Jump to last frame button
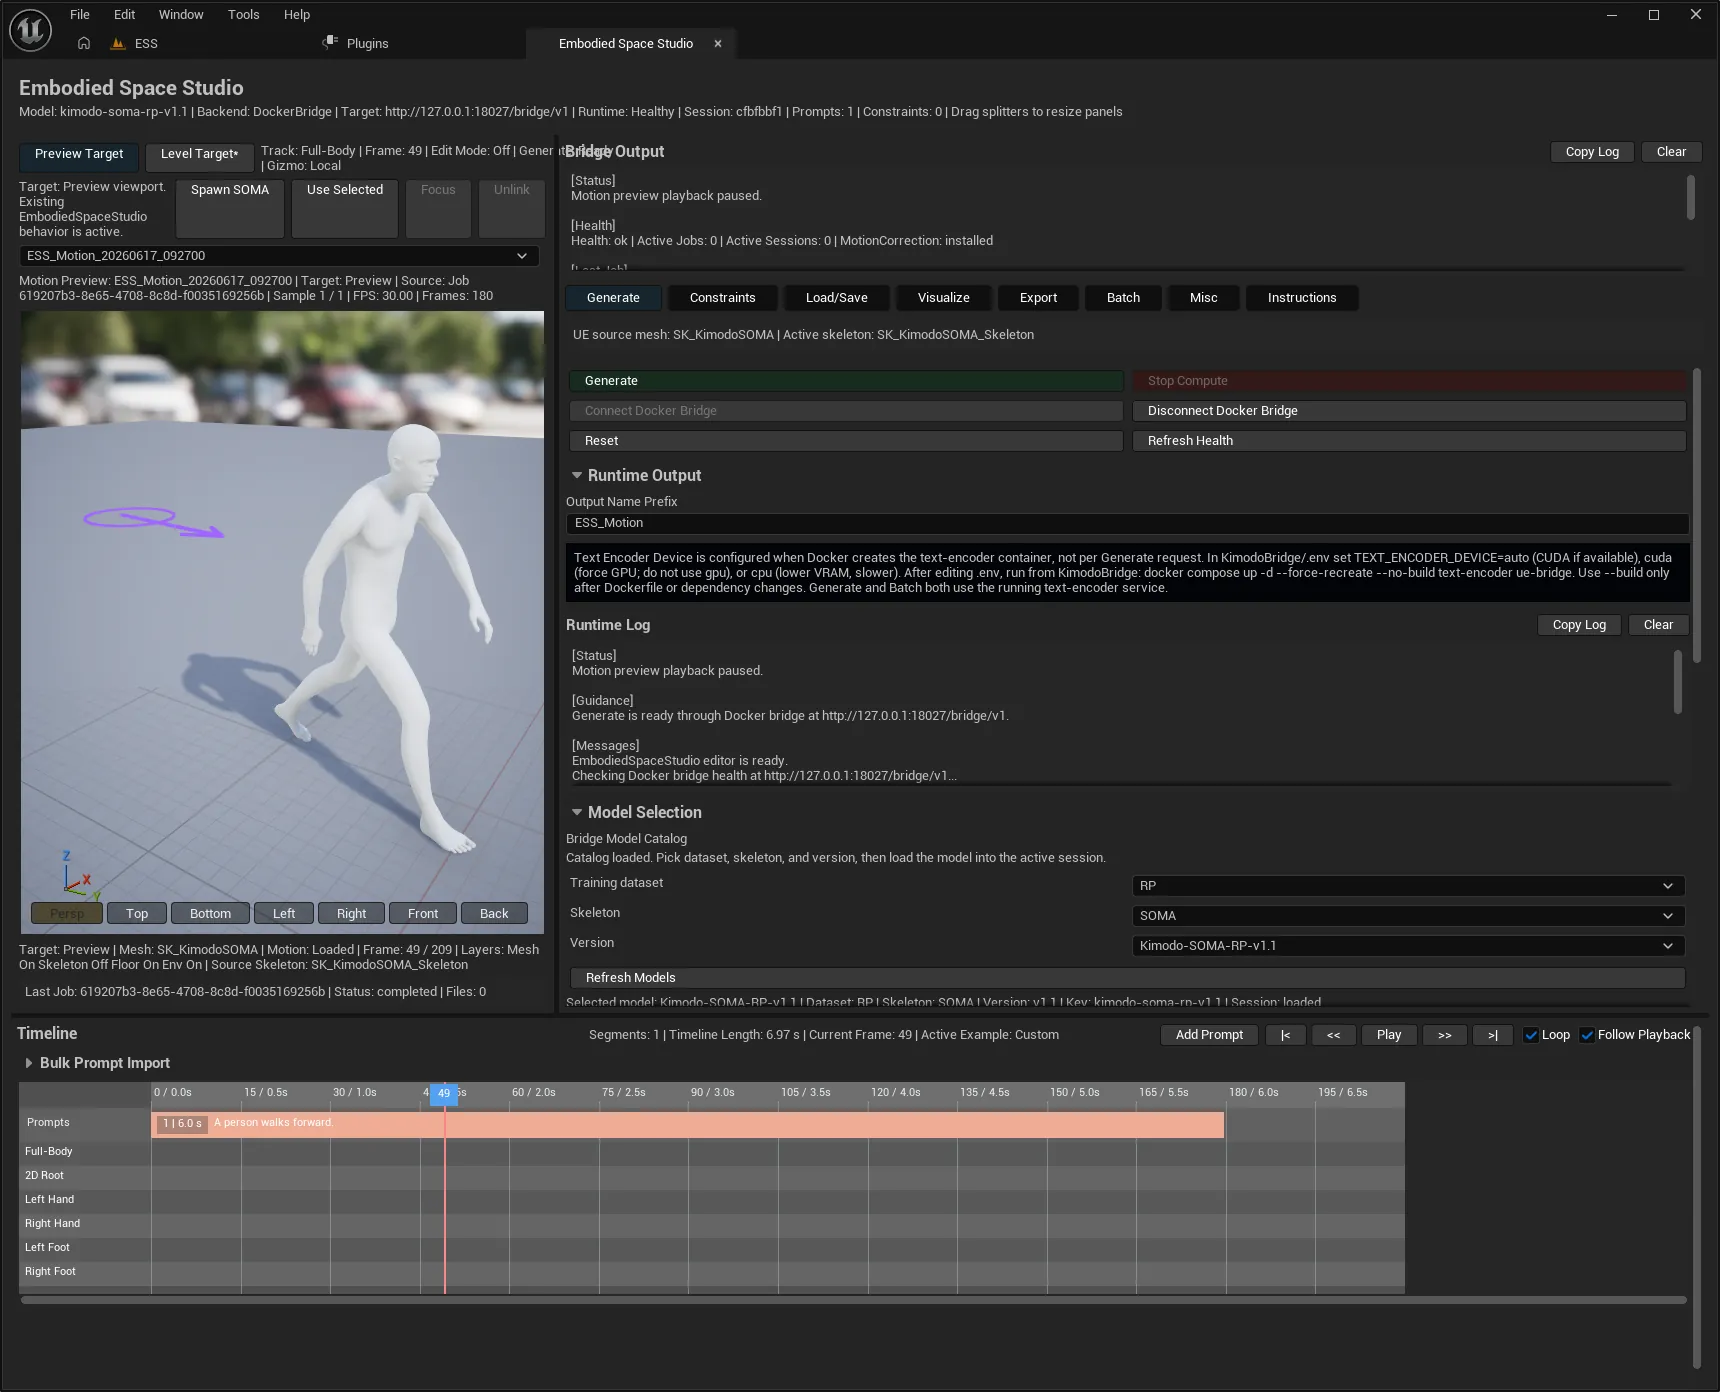1720x1392 pixels. (1493, 1035)
